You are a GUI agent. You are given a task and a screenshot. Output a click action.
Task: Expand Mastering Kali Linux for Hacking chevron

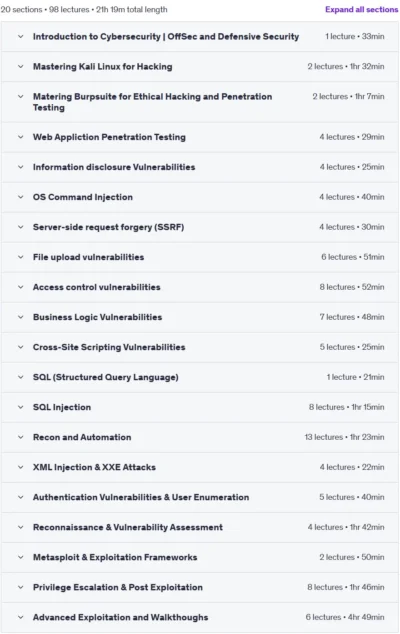(21, 66)
